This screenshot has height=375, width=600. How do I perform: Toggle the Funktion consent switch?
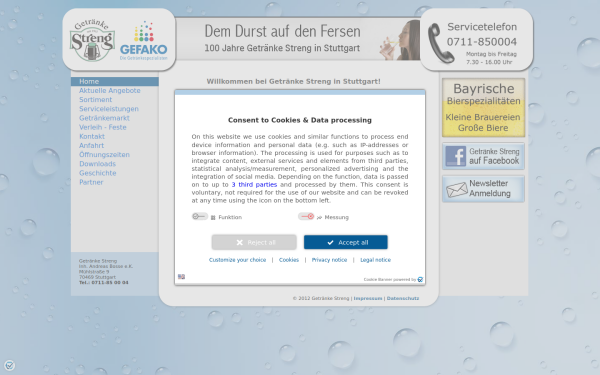[200, 217]
